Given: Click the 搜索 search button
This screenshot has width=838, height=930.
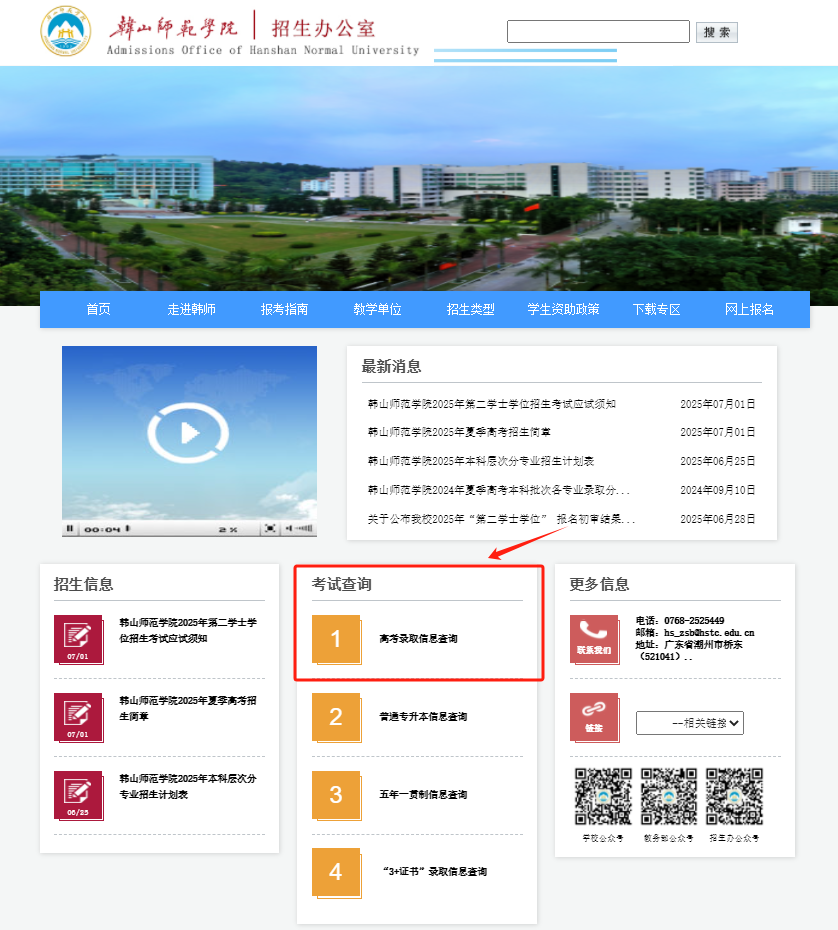Looking at the screenshot, I should (716, 32).
